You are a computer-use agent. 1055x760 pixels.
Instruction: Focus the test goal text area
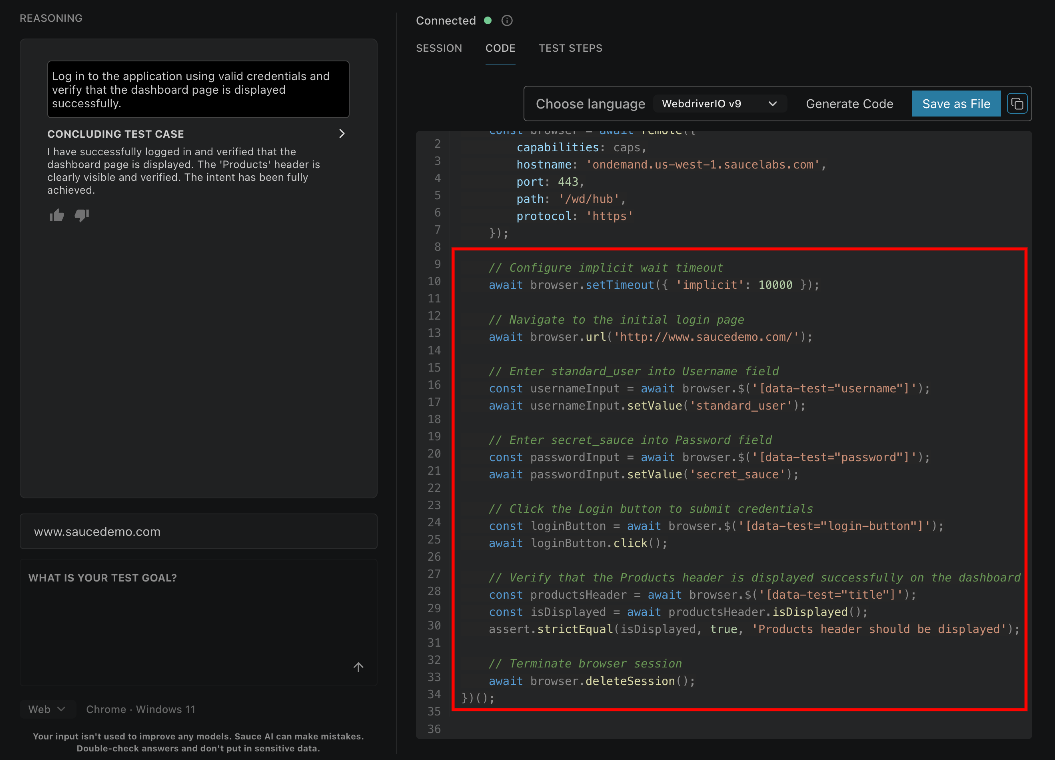[x=198, y=622]
